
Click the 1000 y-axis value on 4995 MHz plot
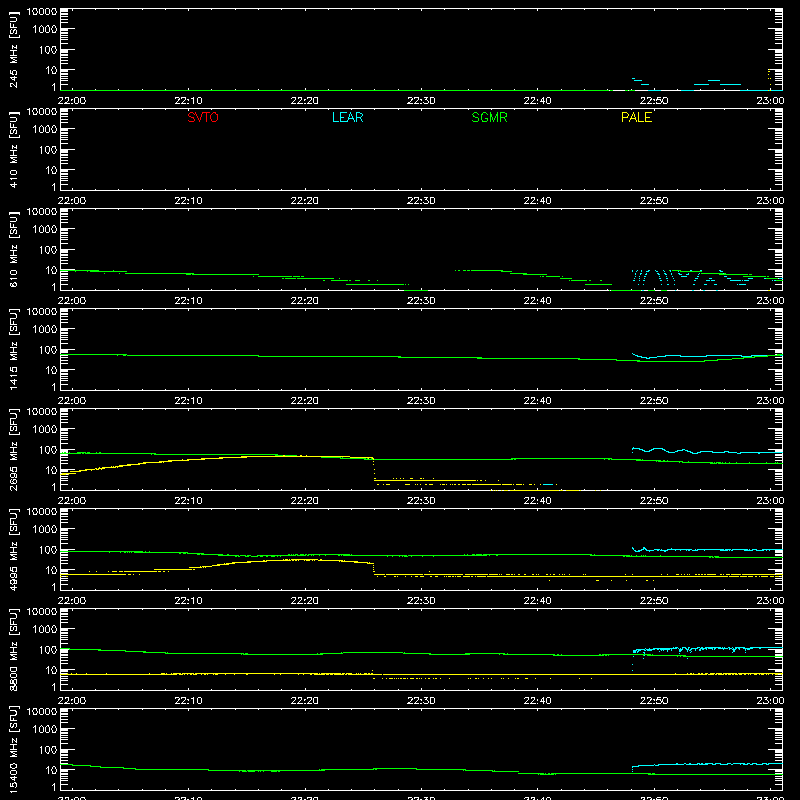click(x=44, y=530)
